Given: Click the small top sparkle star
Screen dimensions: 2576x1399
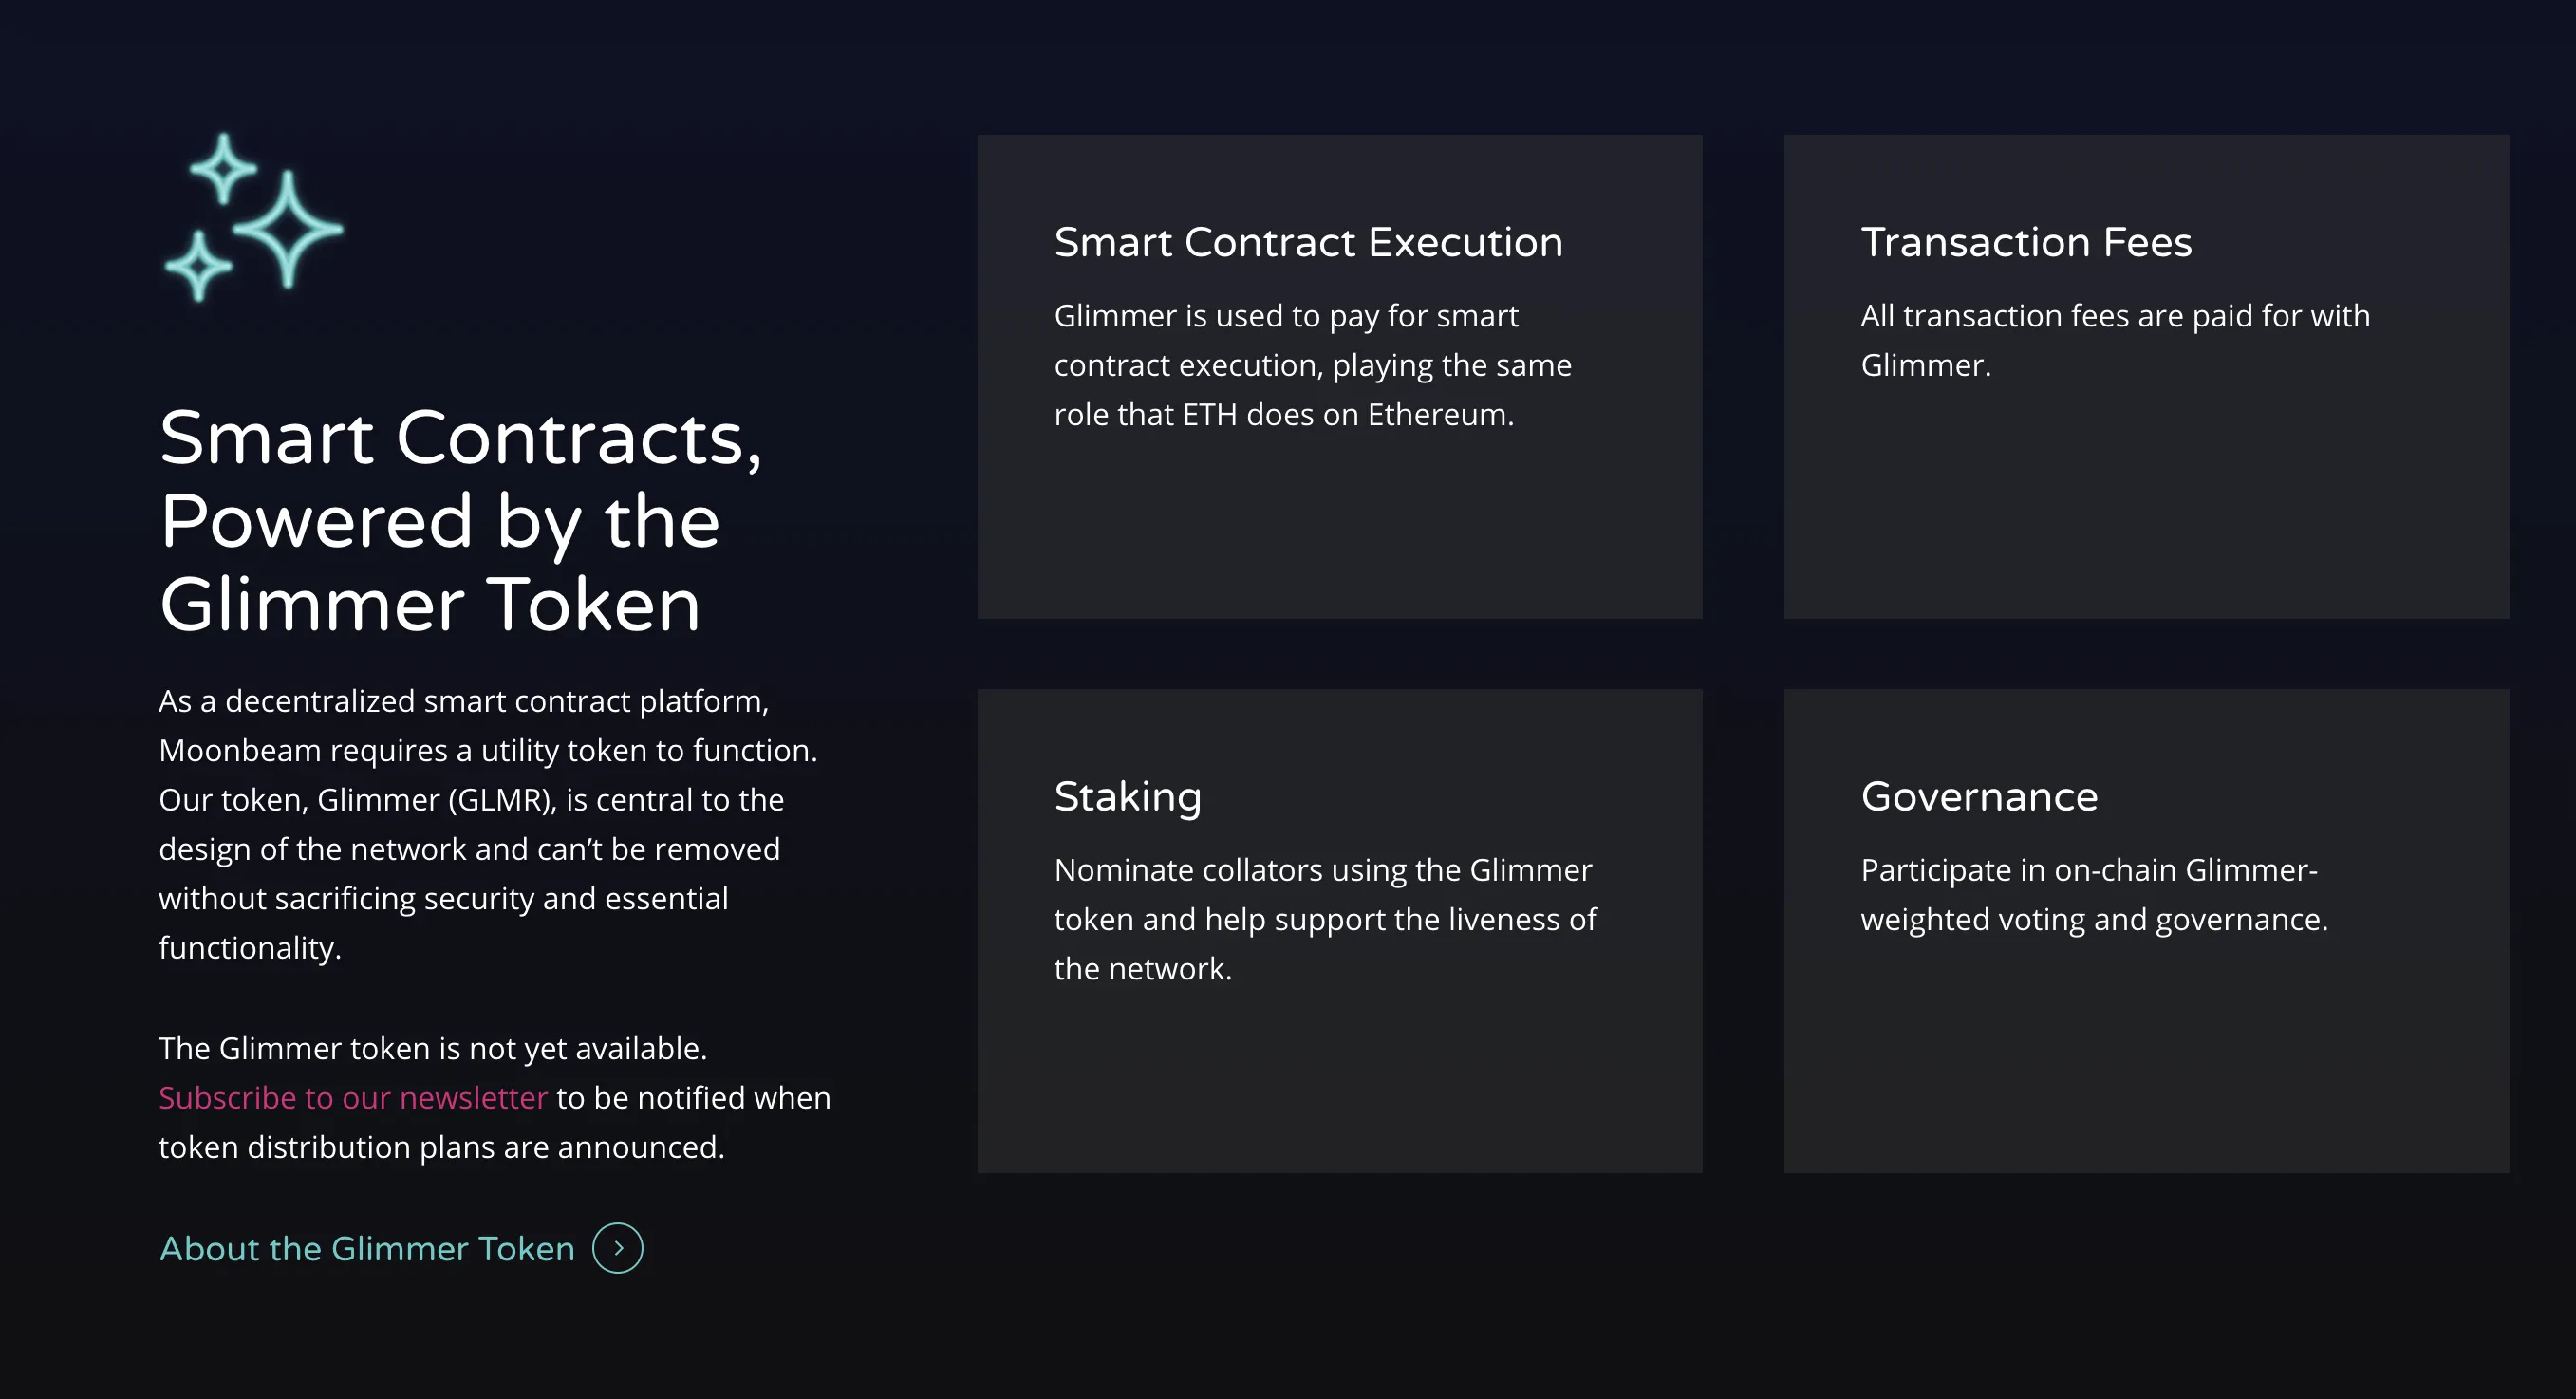Looking at the screenshot, I should click(223, 168).
